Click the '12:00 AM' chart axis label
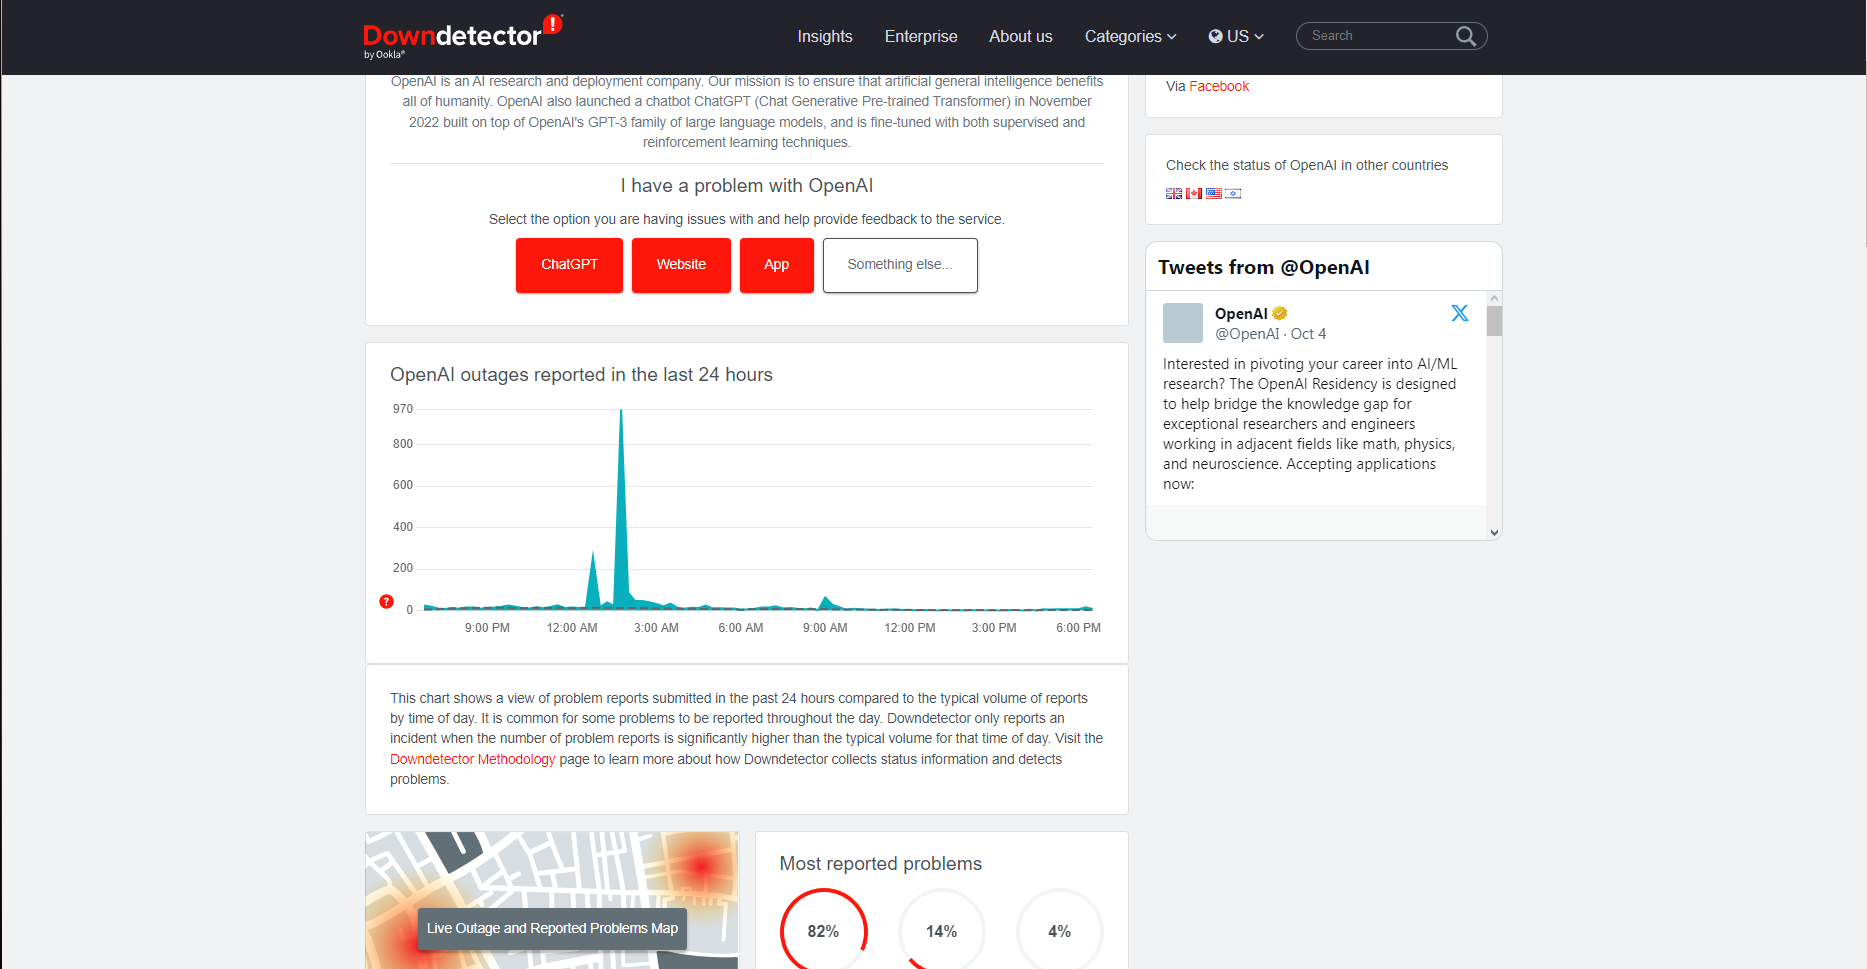The image size is (1867, 969). (x=572, y=628)
